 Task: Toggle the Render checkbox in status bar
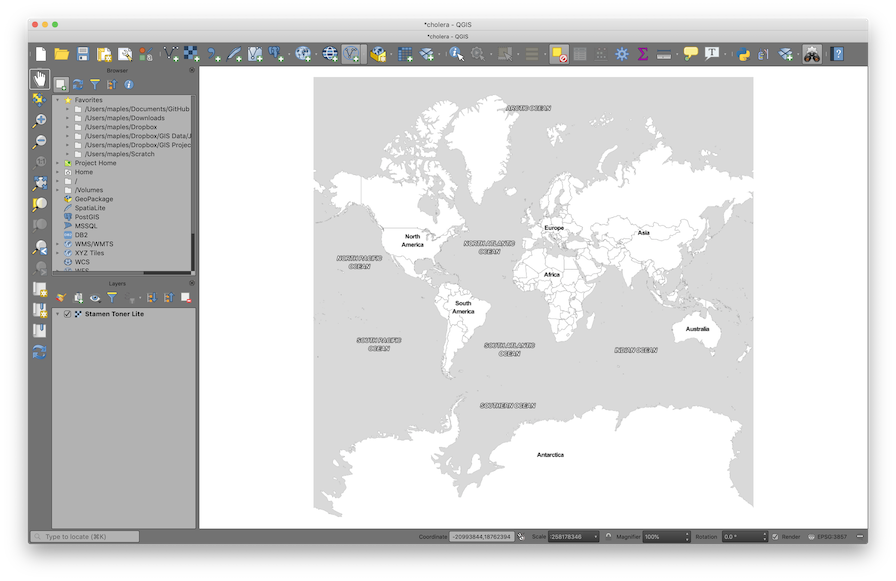click(776, 537)
